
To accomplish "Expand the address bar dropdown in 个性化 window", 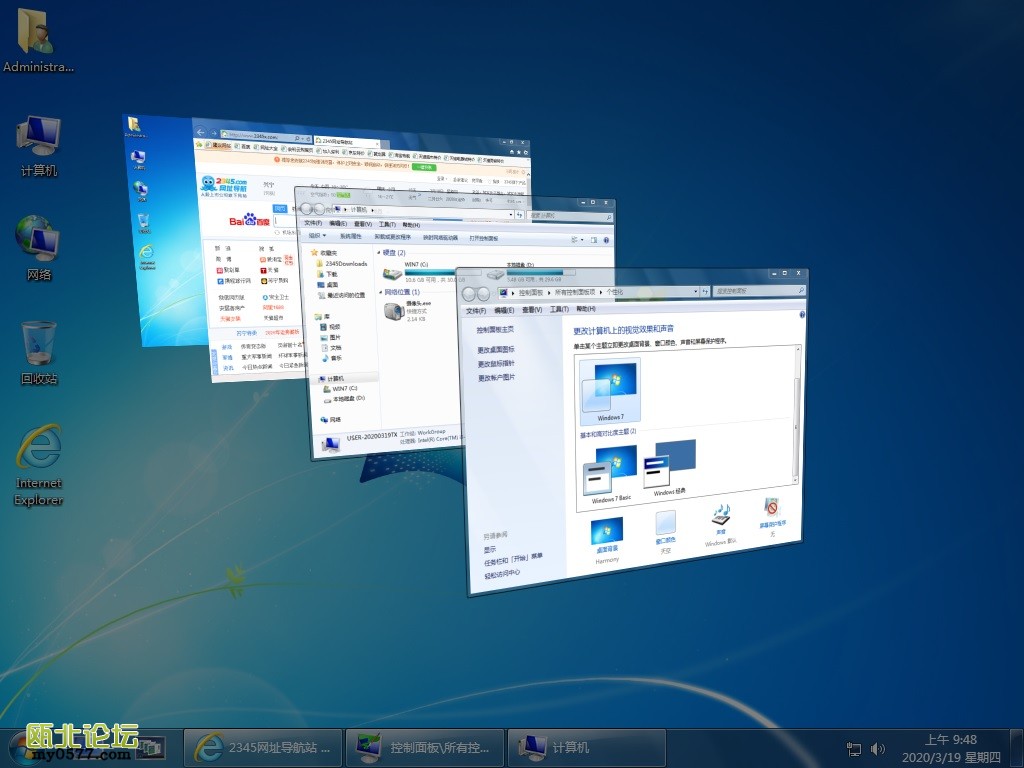I will click(695, 291).
